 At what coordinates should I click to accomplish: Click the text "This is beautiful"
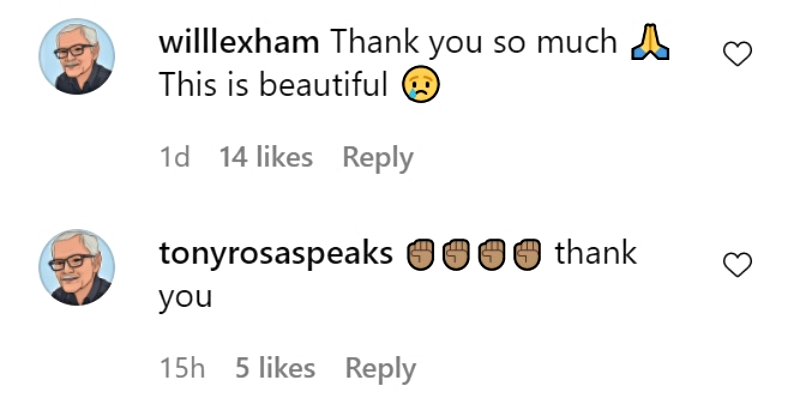tap(273, 85)
